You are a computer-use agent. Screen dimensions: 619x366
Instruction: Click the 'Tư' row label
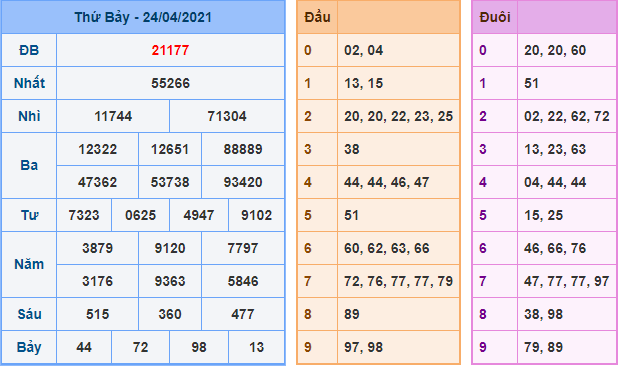pos(29,215)
